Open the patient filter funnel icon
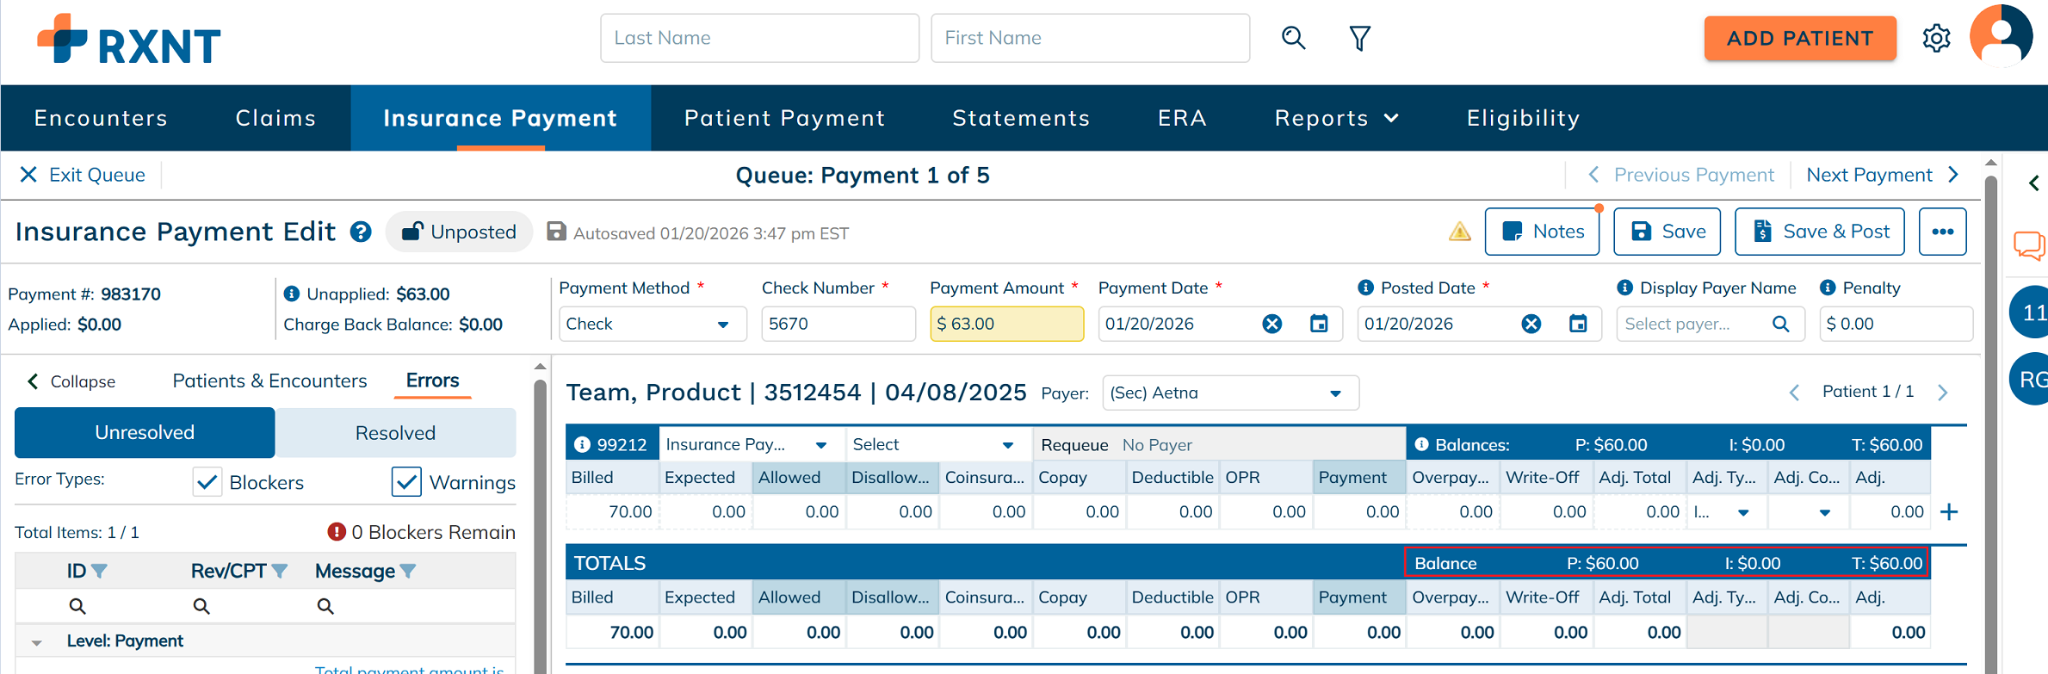 (1359, 38)
